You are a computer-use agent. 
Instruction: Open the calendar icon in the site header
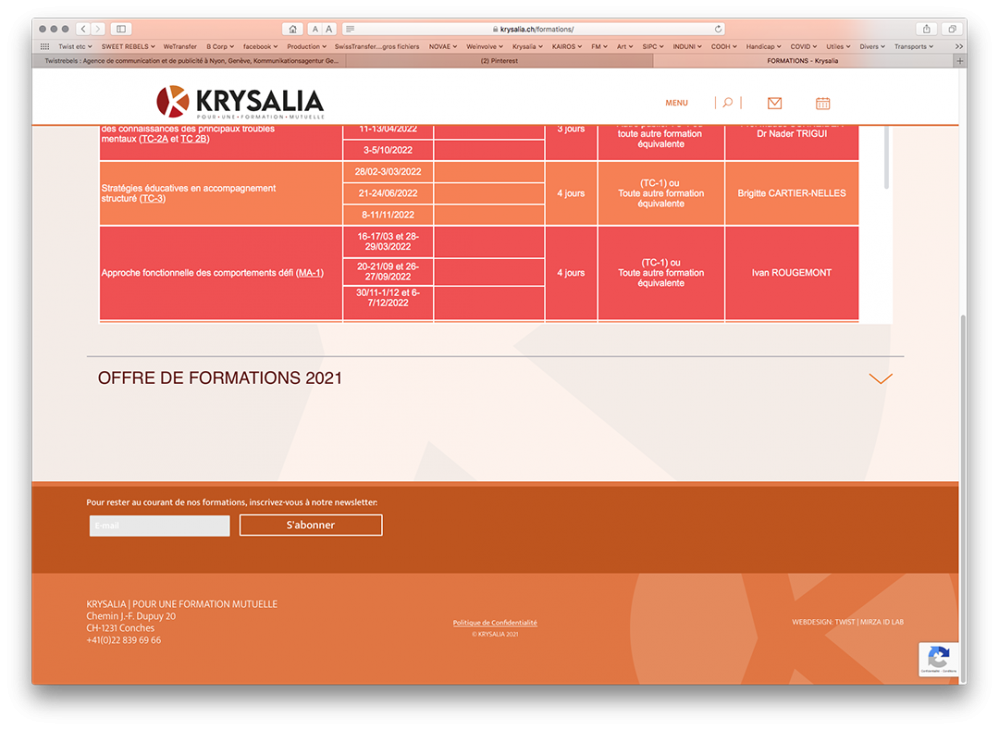point(822,102)
